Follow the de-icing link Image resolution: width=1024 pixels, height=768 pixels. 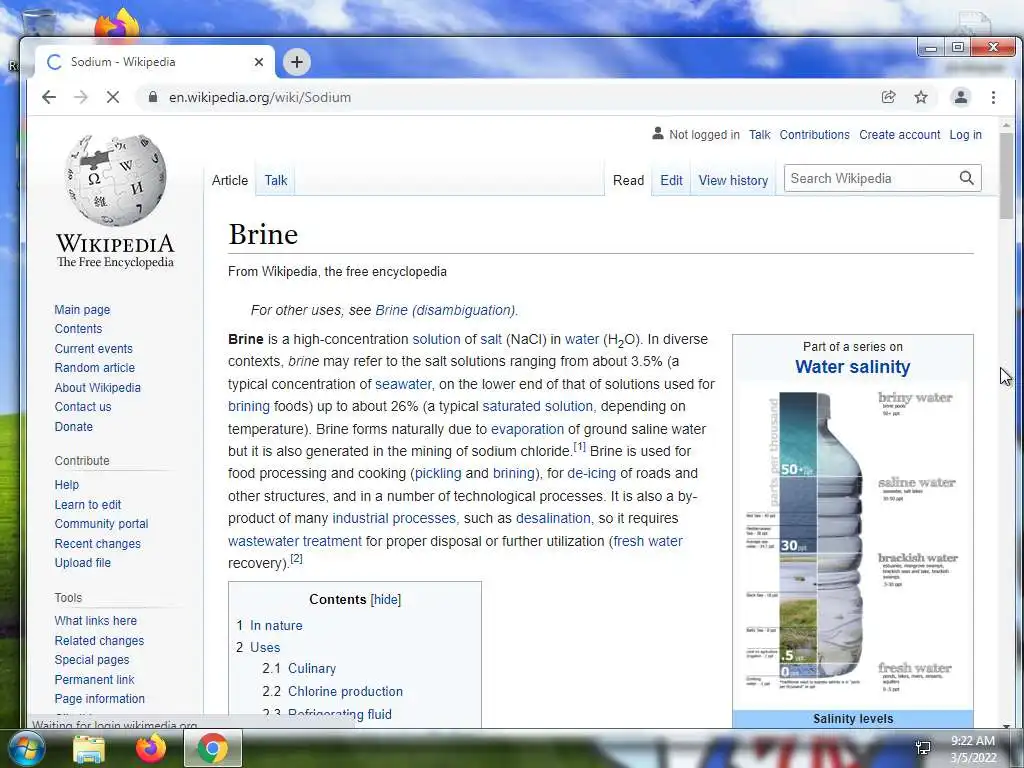pos(591,473)
